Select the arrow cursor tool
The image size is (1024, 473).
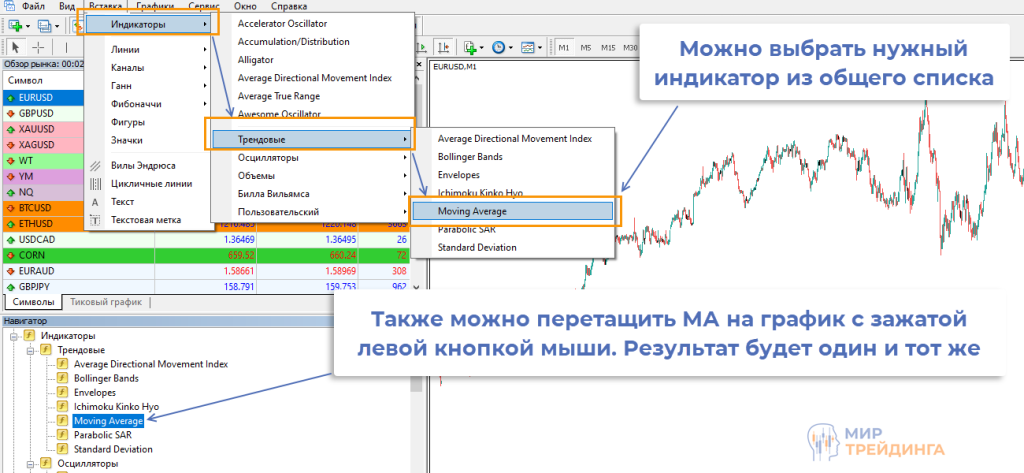point(13,46)
